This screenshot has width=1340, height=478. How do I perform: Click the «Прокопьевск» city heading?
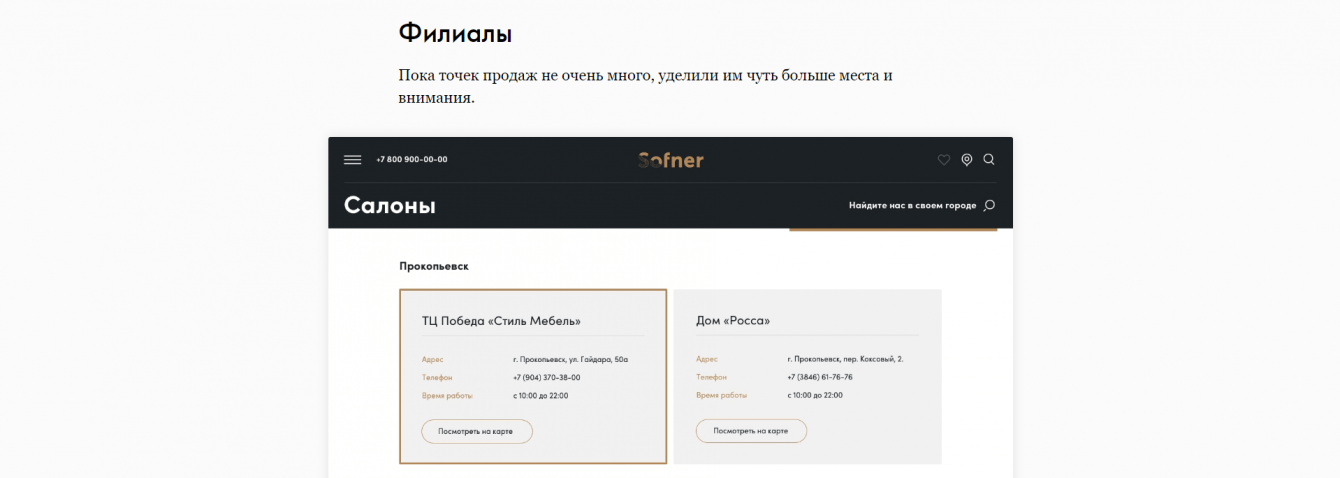434,266
